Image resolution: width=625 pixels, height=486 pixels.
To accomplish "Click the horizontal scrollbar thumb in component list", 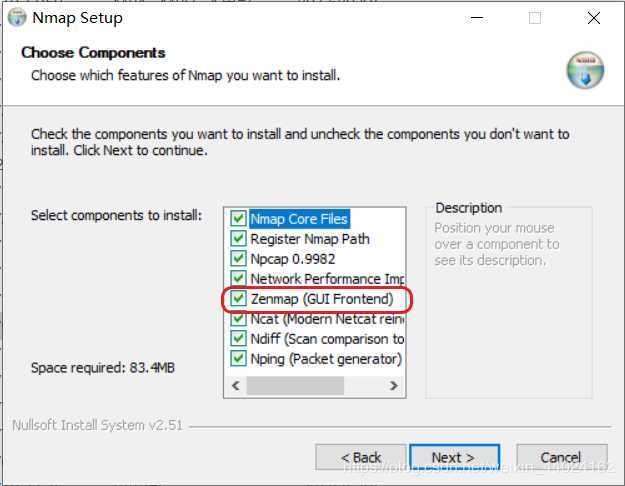I will pos(295,386).
